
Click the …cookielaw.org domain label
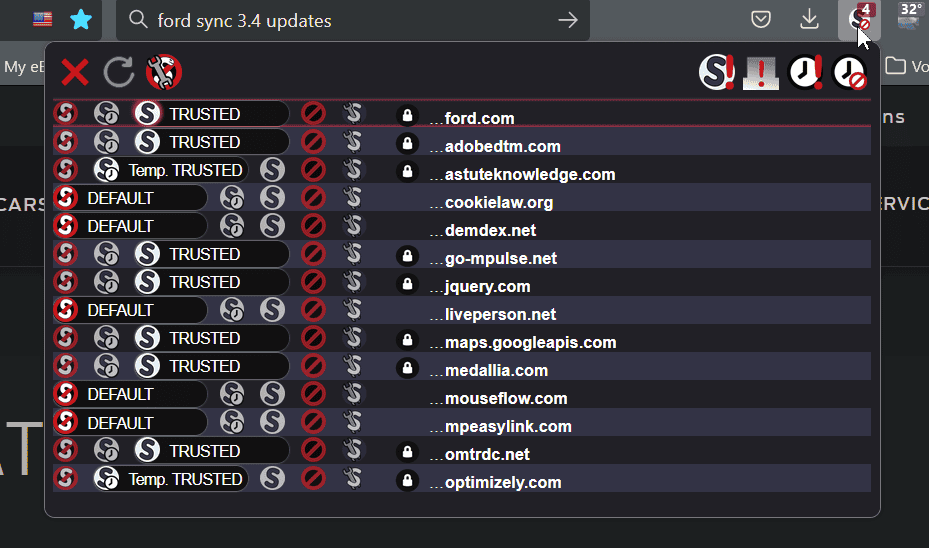click(x=492, y=202)
